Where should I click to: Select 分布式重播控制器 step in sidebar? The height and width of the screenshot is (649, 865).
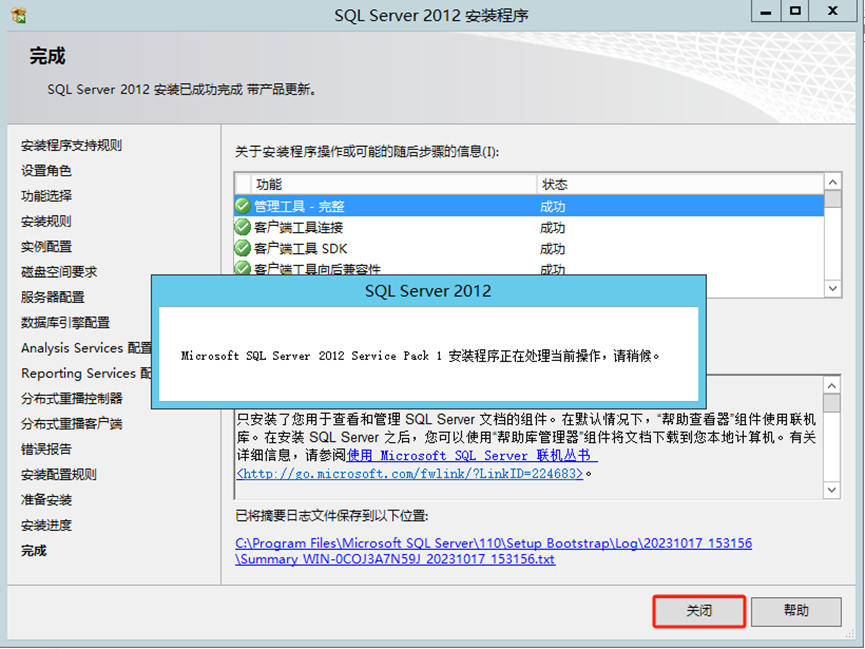click(72, 398)
